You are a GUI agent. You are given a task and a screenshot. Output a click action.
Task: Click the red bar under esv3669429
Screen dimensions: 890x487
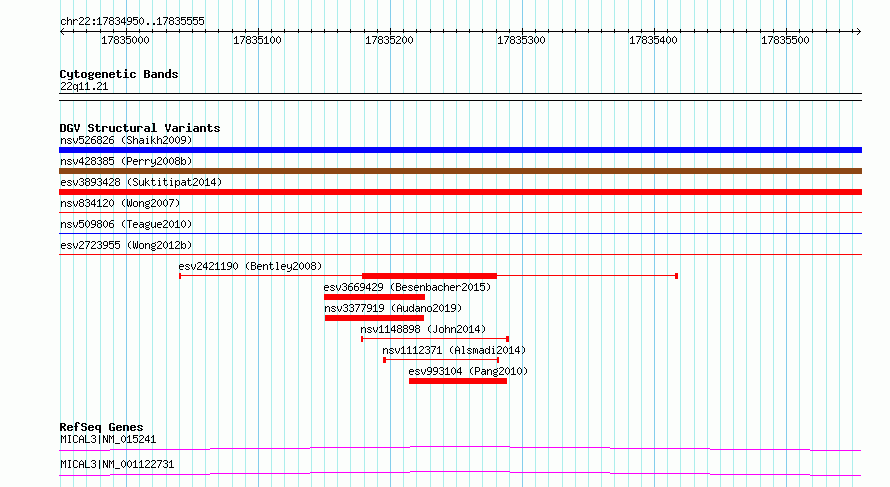coord(374,297)
